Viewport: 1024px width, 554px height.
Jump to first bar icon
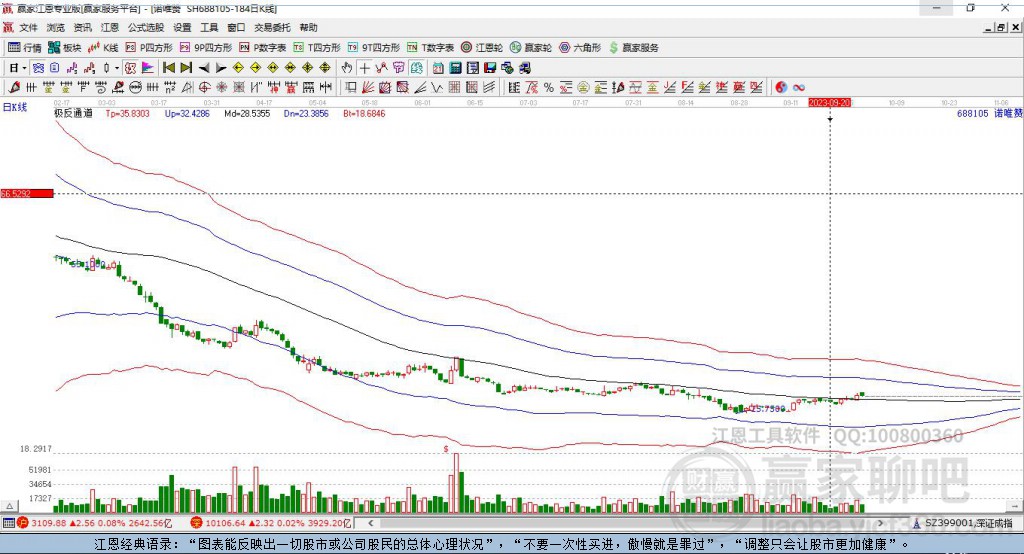[168, 68]
